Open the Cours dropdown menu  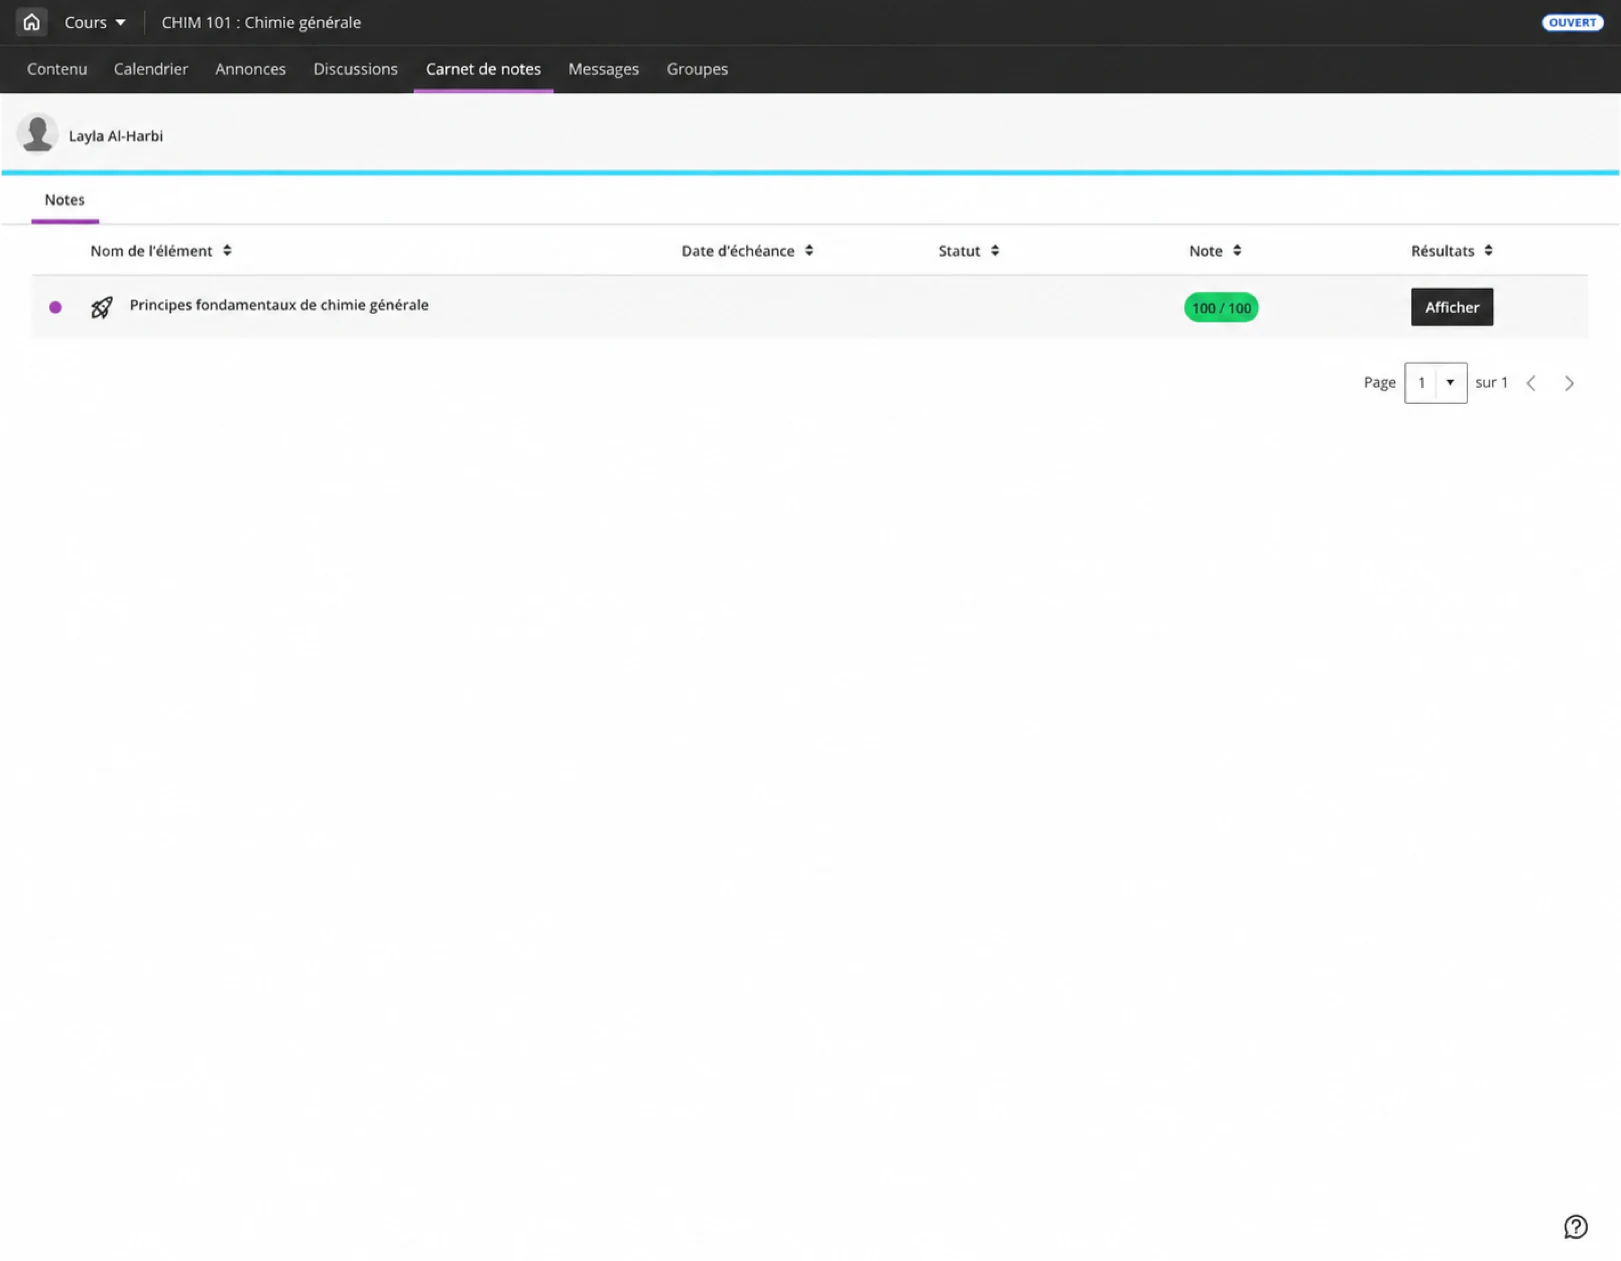(95, 22)
